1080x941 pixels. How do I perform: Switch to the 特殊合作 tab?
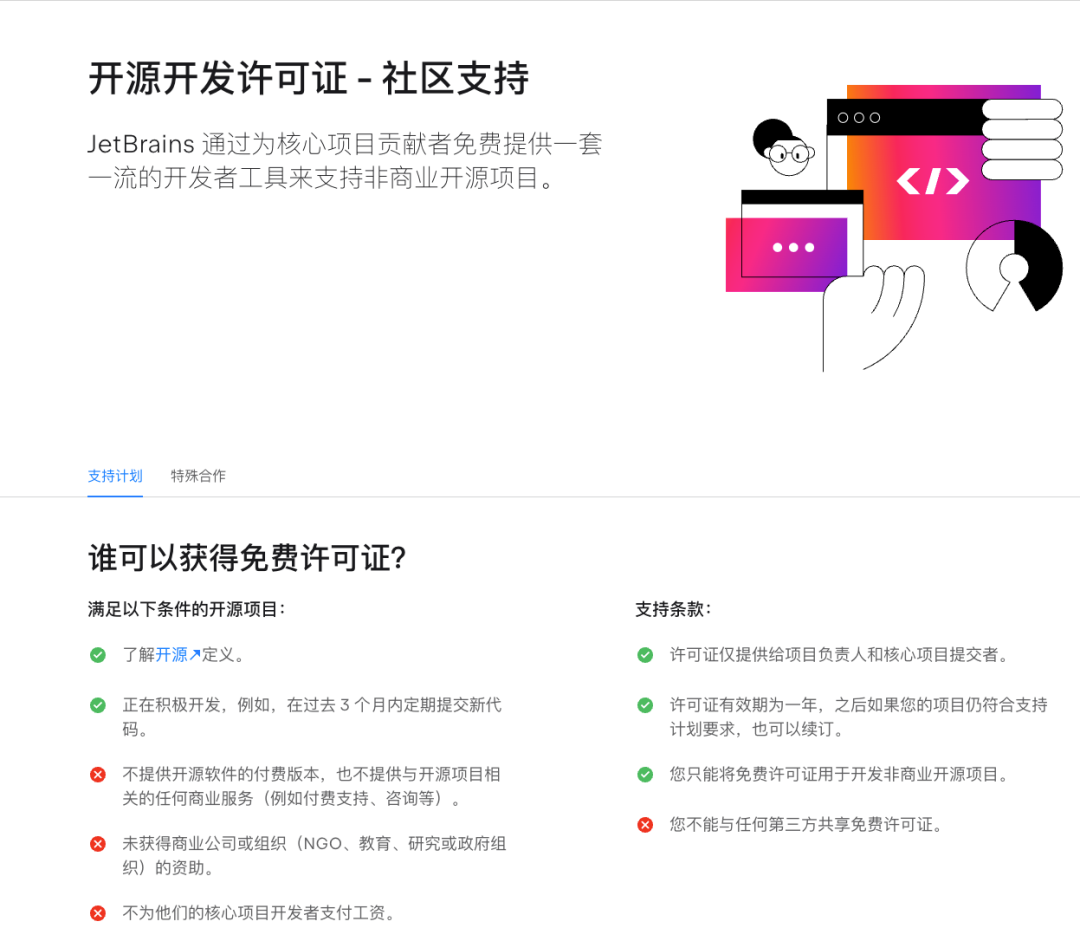click(x=198, y=476)
